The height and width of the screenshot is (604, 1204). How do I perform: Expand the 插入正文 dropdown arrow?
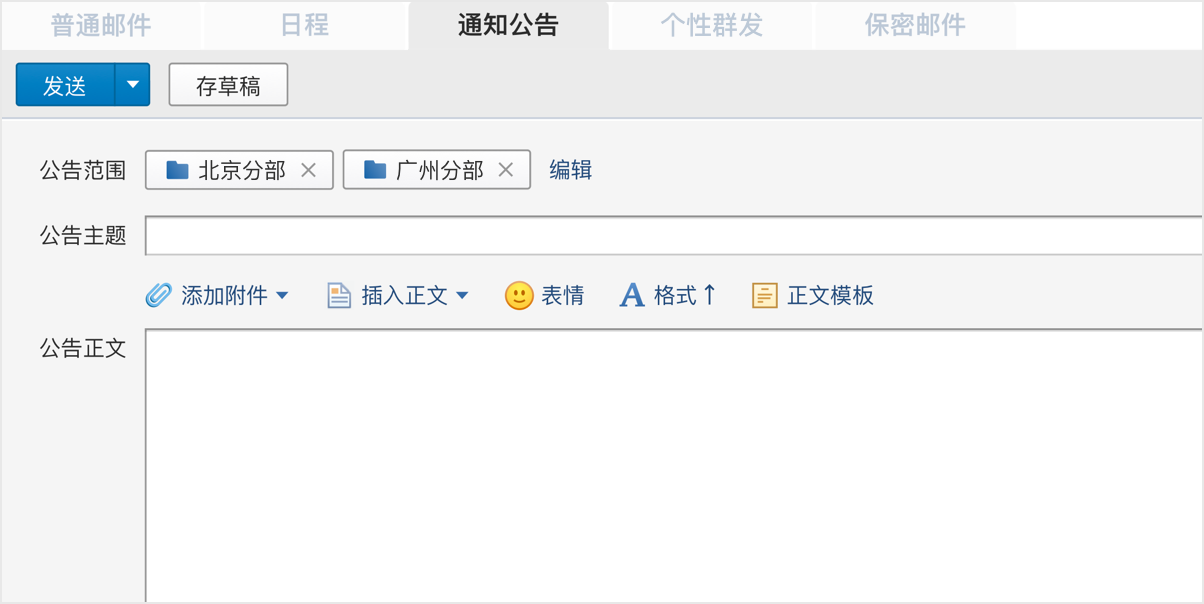pyautogui.click(x=462, y=295)
